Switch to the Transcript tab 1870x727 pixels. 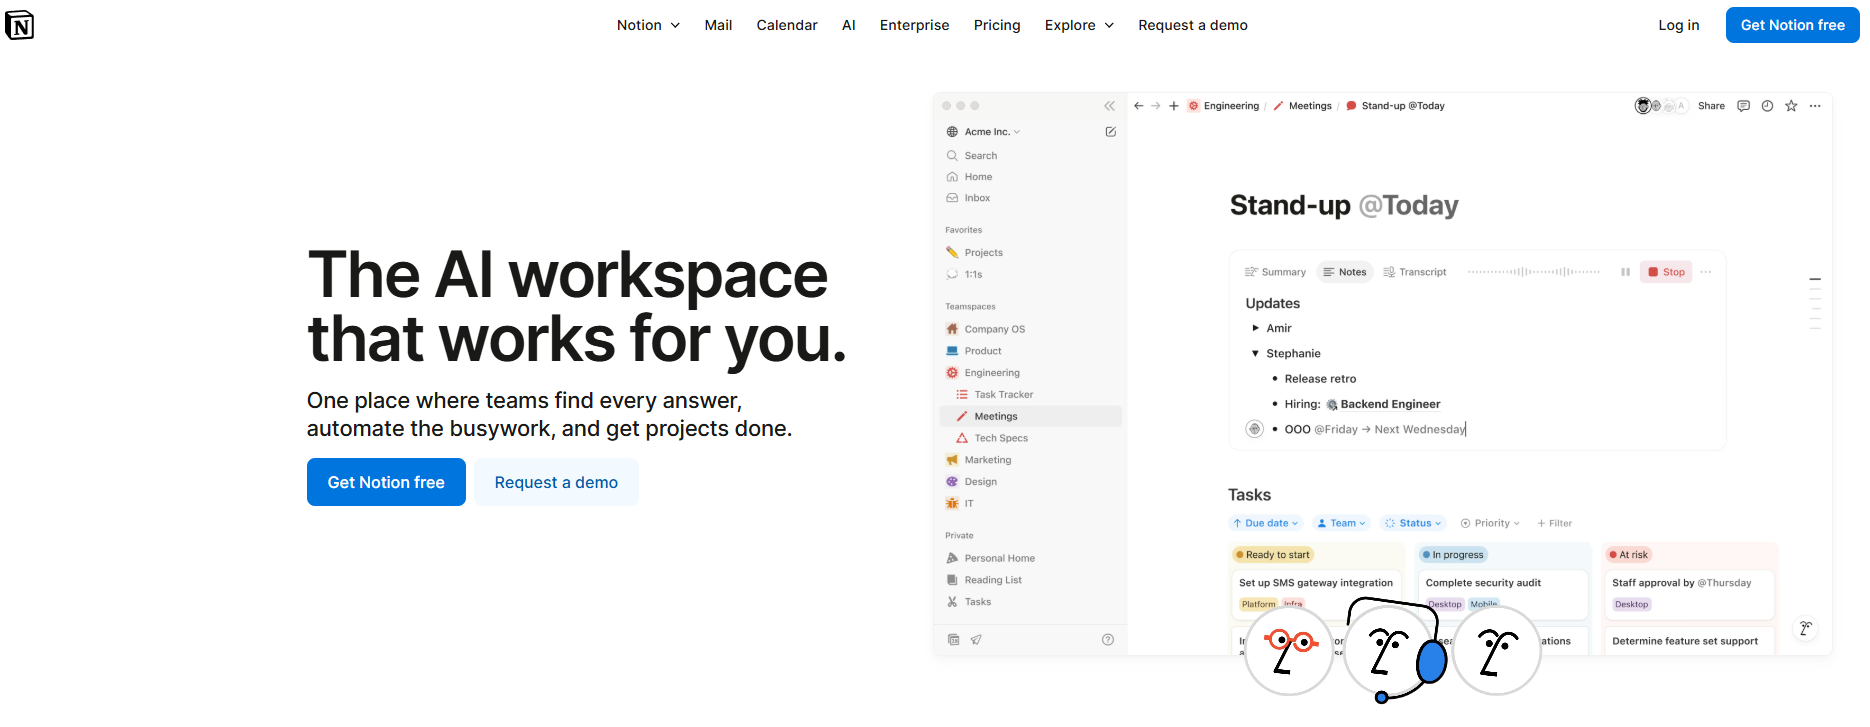[x=1415, y=272]
